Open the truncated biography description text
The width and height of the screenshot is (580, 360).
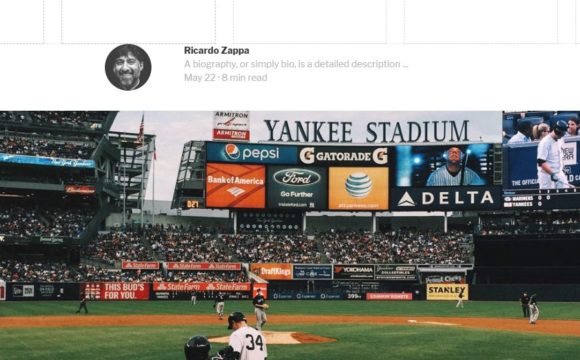coord(296,64)
